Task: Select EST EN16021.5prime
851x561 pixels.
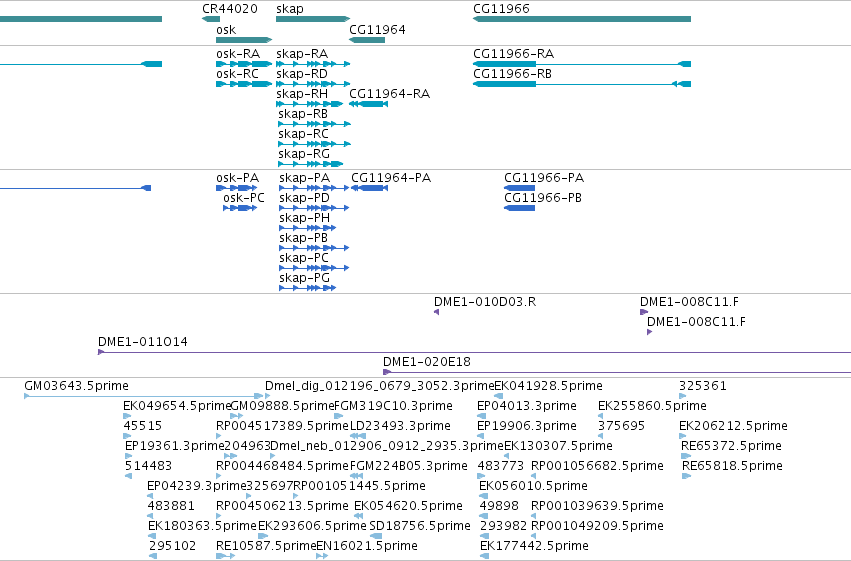Action: tap(367, 547)
